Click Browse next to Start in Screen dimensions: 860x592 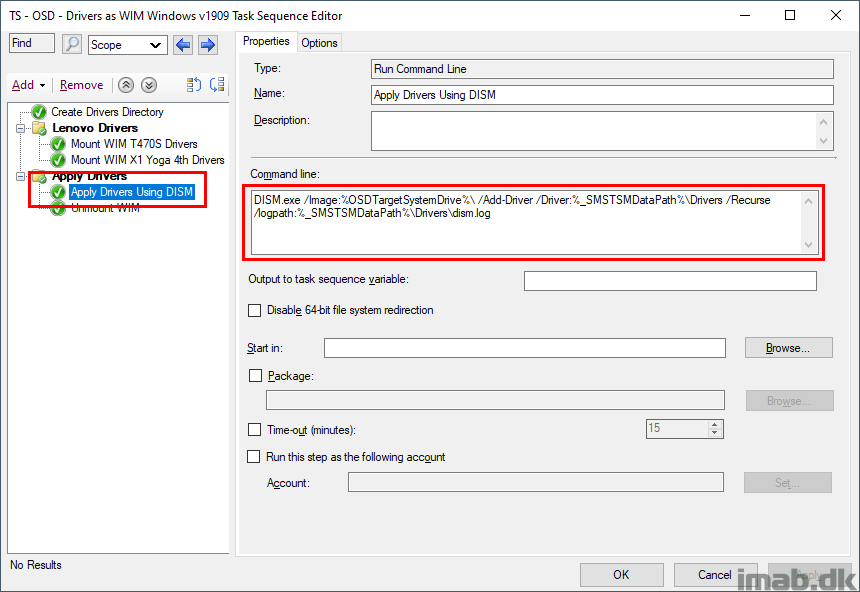point(788,348)
